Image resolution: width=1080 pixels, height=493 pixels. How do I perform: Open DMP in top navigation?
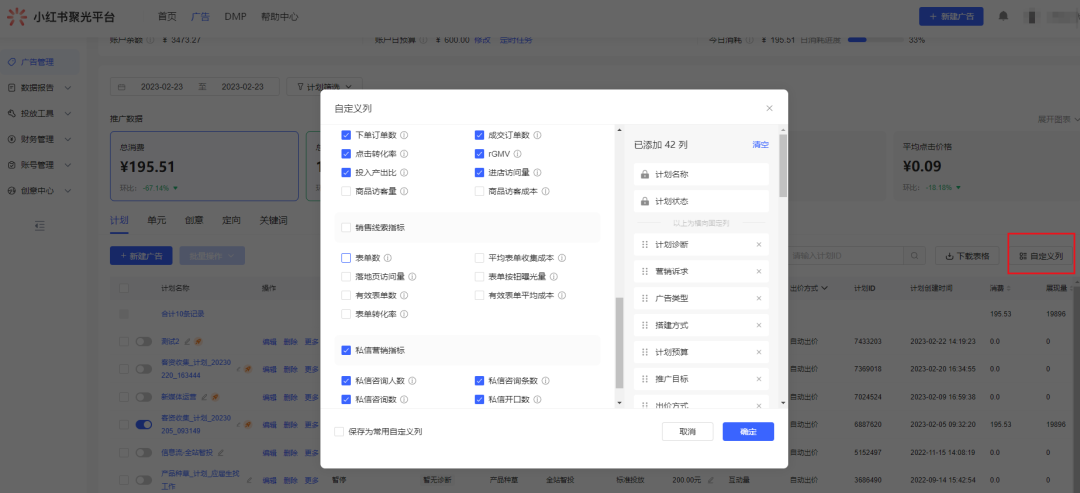point(236,17)
